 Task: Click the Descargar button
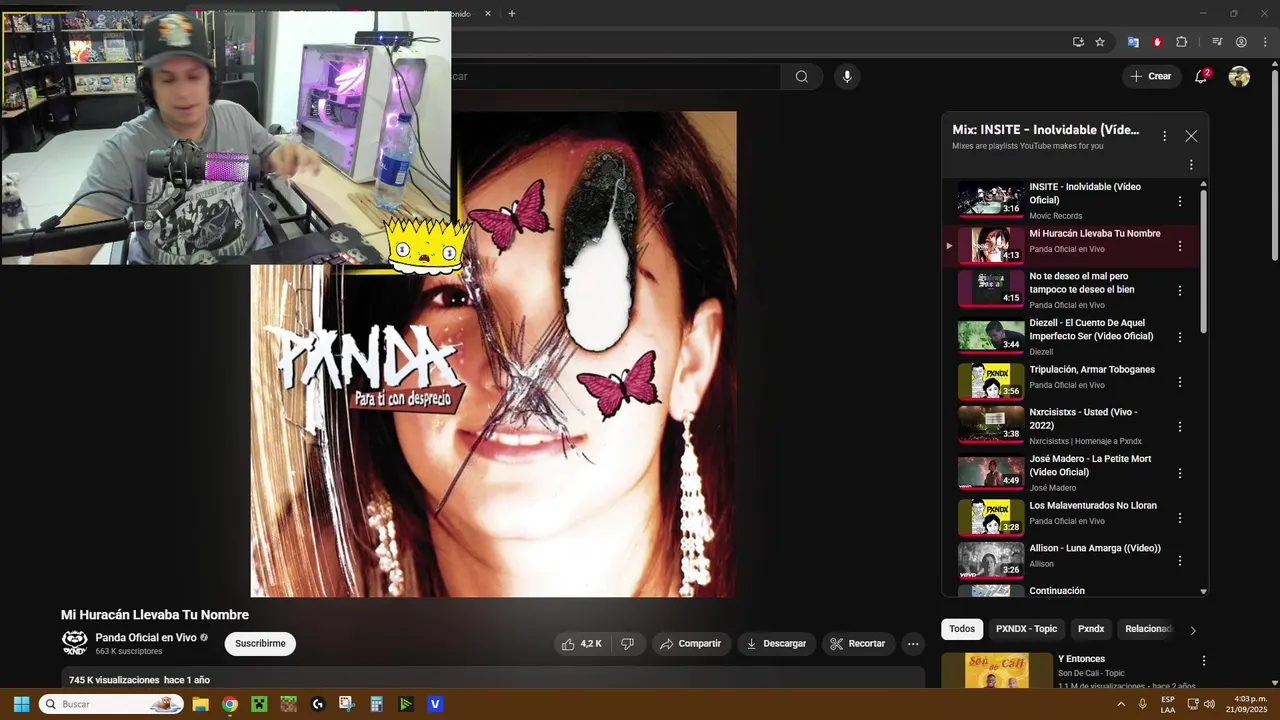coord(777,644)
